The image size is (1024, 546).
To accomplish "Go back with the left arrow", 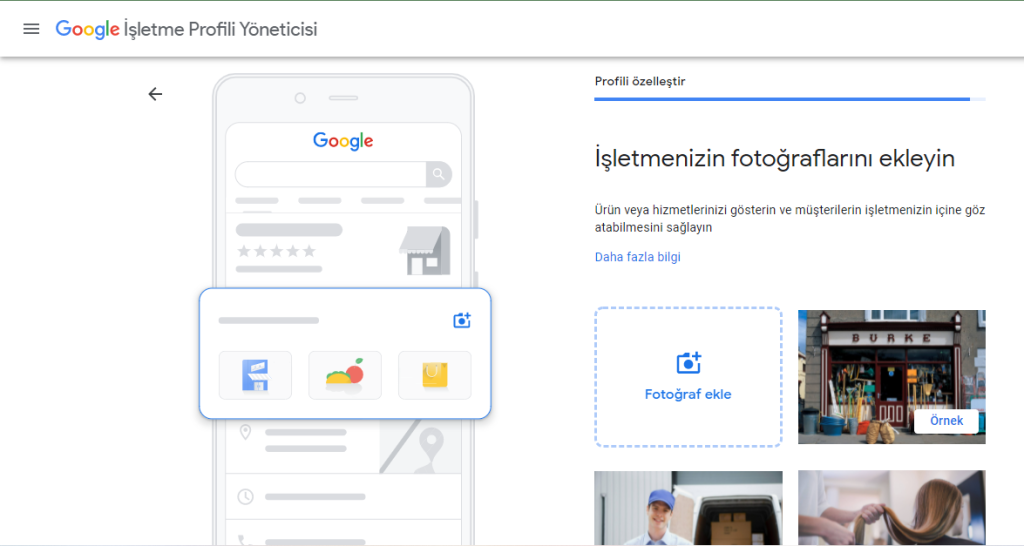I will (x=155, y=94).
